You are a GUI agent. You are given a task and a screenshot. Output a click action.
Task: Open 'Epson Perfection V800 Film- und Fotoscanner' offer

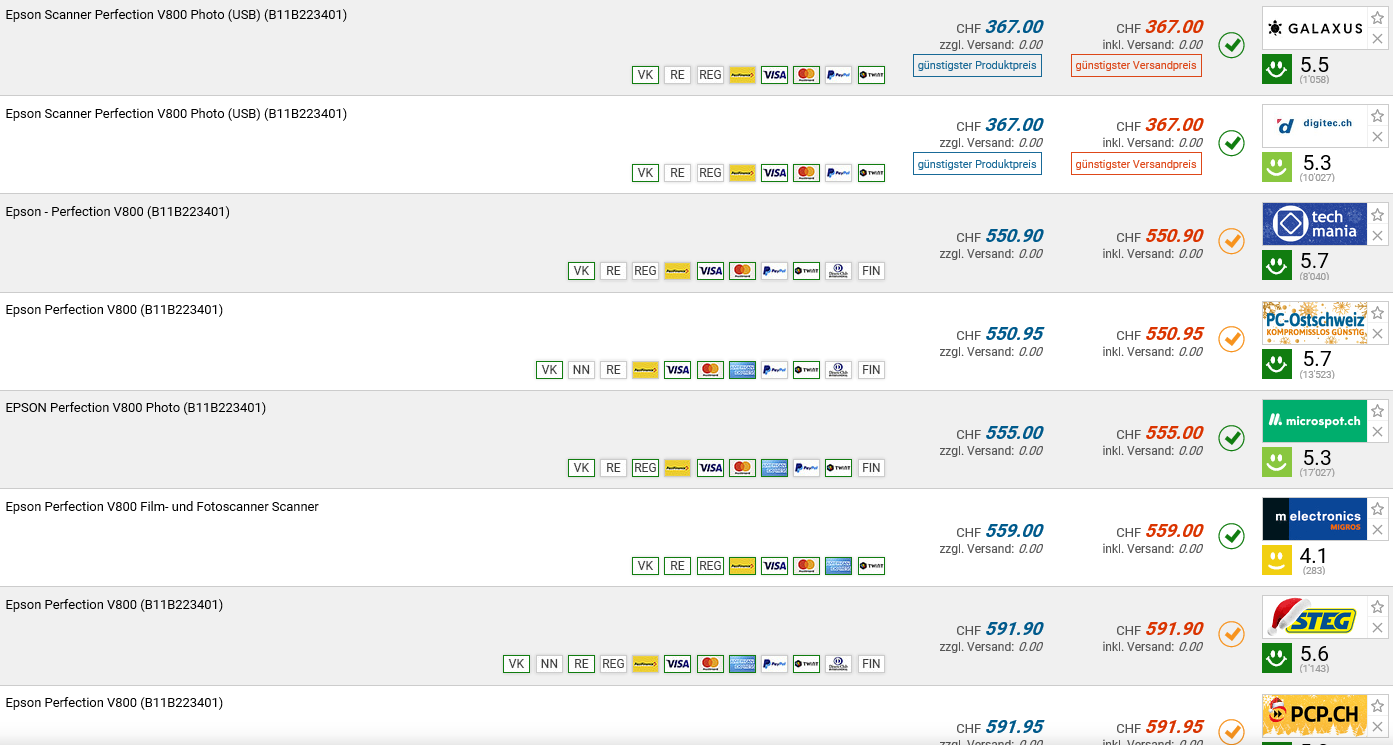click(x=162, y=507)
